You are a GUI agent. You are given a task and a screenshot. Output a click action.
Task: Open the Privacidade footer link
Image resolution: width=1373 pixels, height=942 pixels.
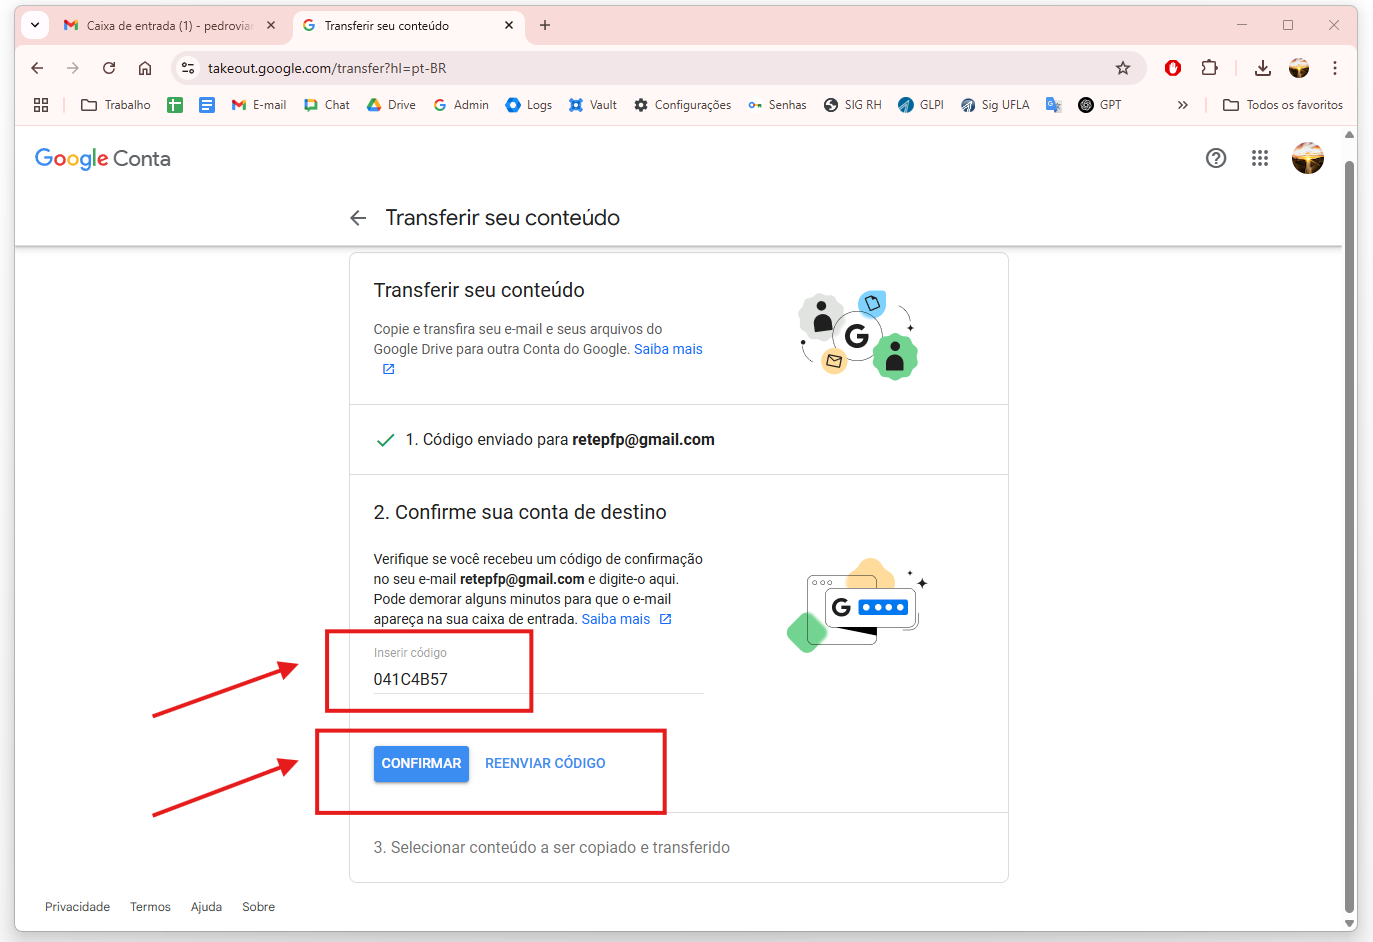[77, 907]
